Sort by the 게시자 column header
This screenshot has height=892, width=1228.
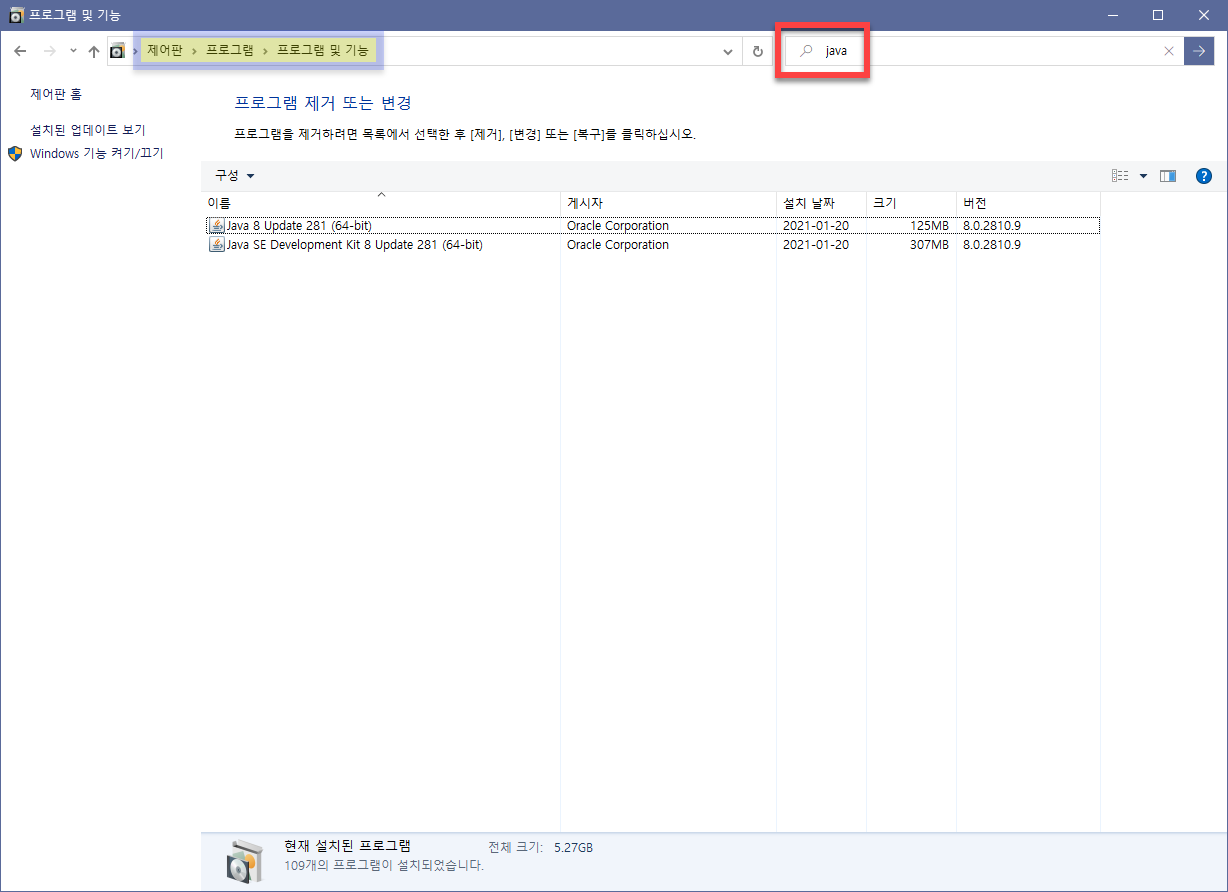tap(668, 203)
